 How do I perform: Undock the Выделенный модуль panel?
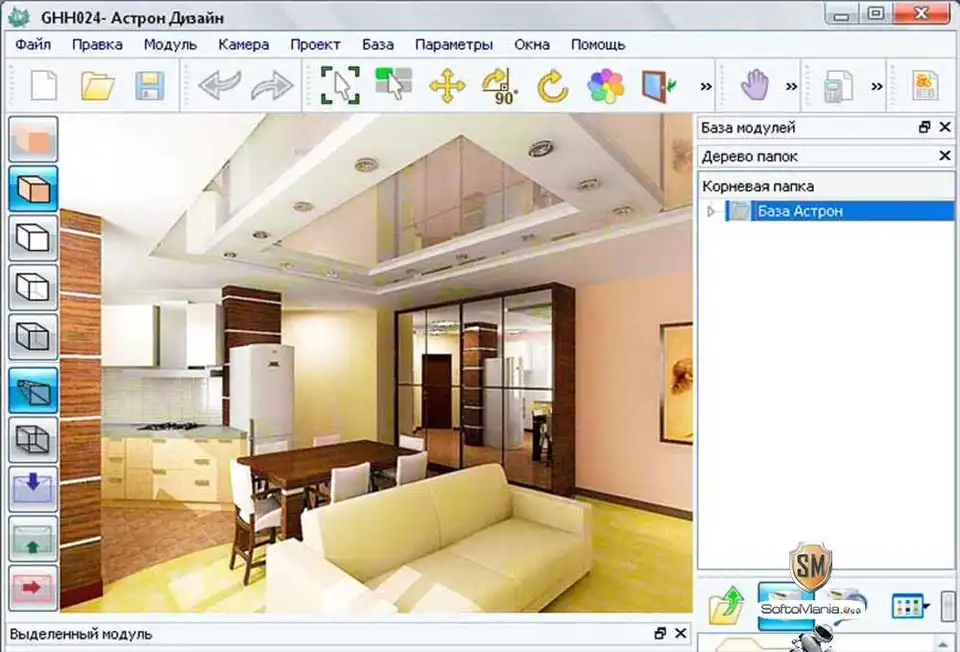(660, 634)
